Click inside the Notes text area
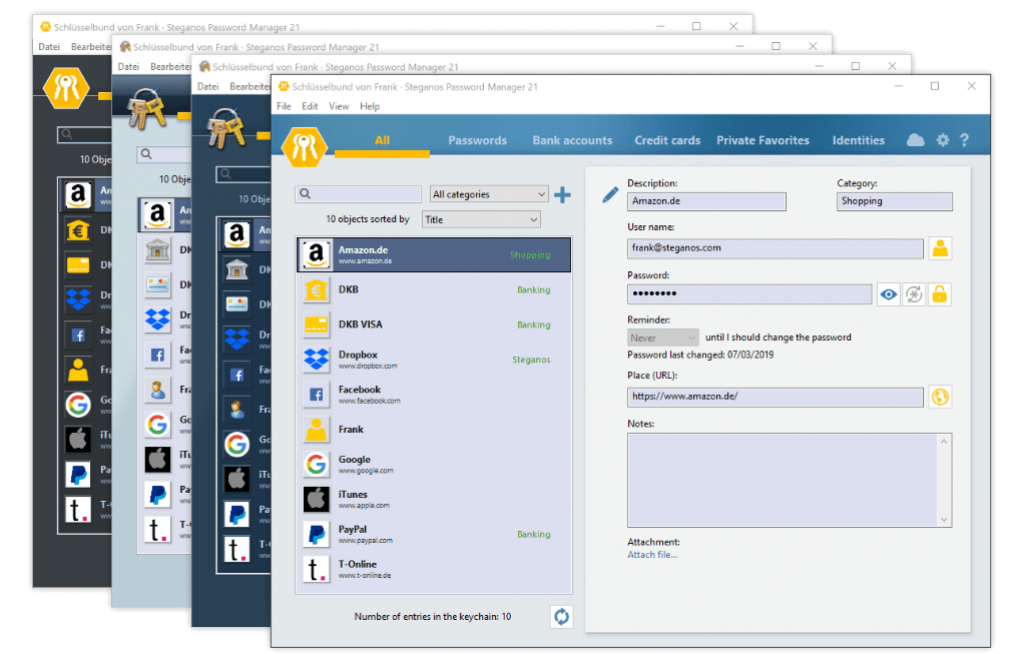This screenshot has height=654, width=1024. tap(782, 480)
